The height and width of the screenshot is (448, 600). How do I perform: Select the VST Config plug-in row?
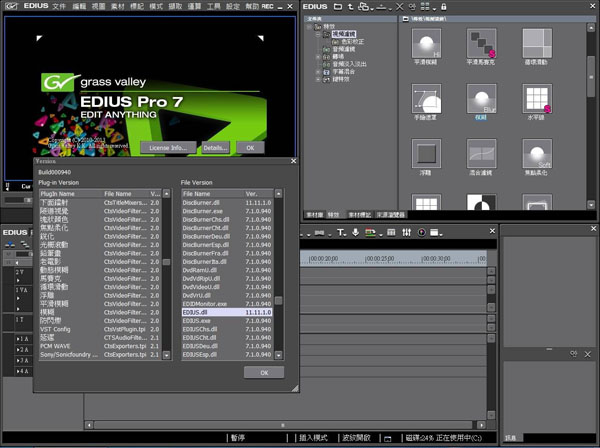point(100,329)
